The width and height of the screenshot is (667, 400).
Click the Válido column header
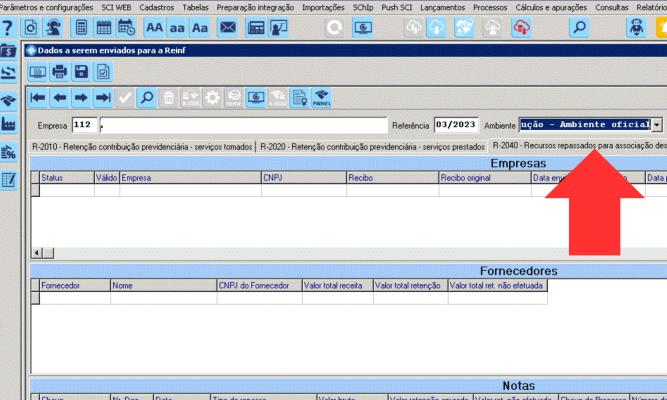[107, 178]
